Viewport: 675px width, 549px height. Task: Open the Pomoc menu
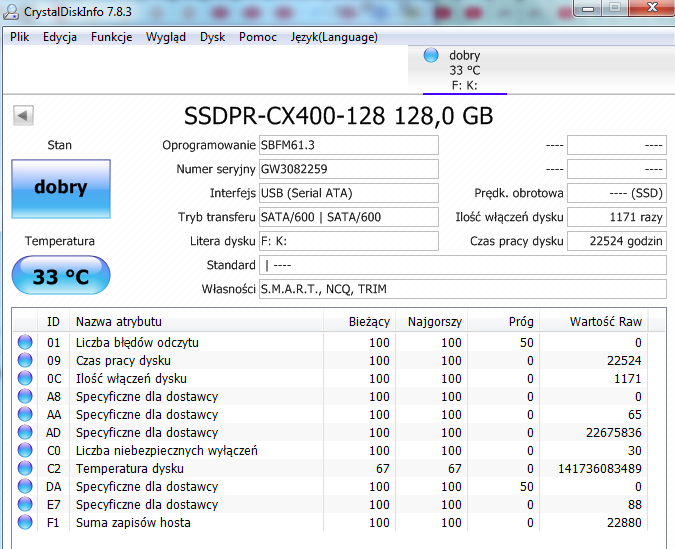[257, 37]
